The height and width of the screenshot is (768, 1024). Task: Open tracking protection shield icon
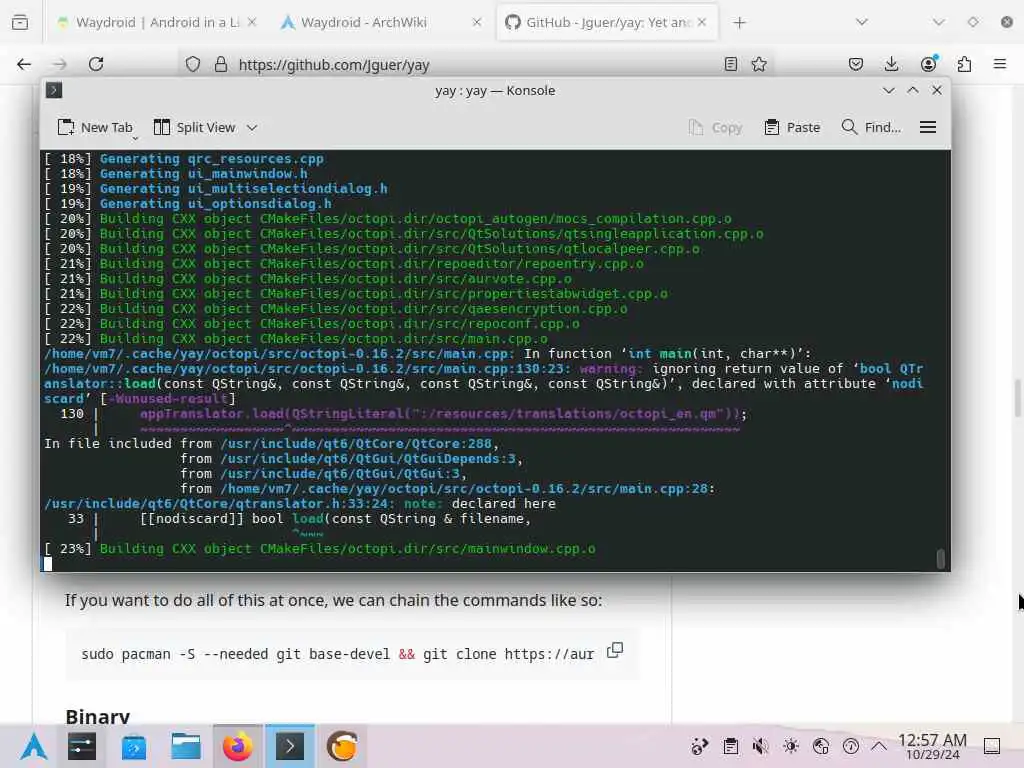click(x=193, y=64)
